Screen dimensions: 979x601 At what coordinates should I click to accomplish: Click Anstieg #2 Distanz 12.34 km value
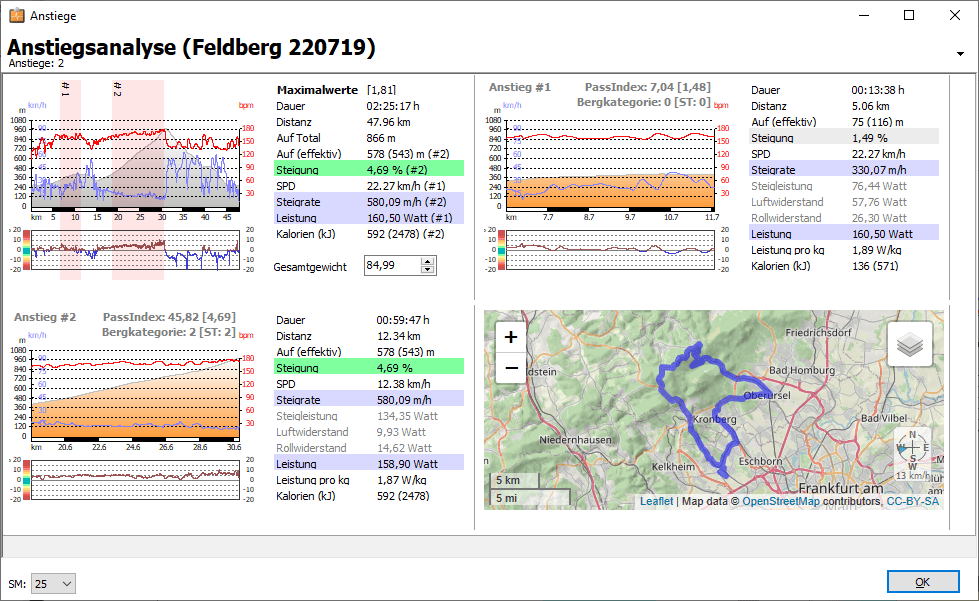(398, 336)
